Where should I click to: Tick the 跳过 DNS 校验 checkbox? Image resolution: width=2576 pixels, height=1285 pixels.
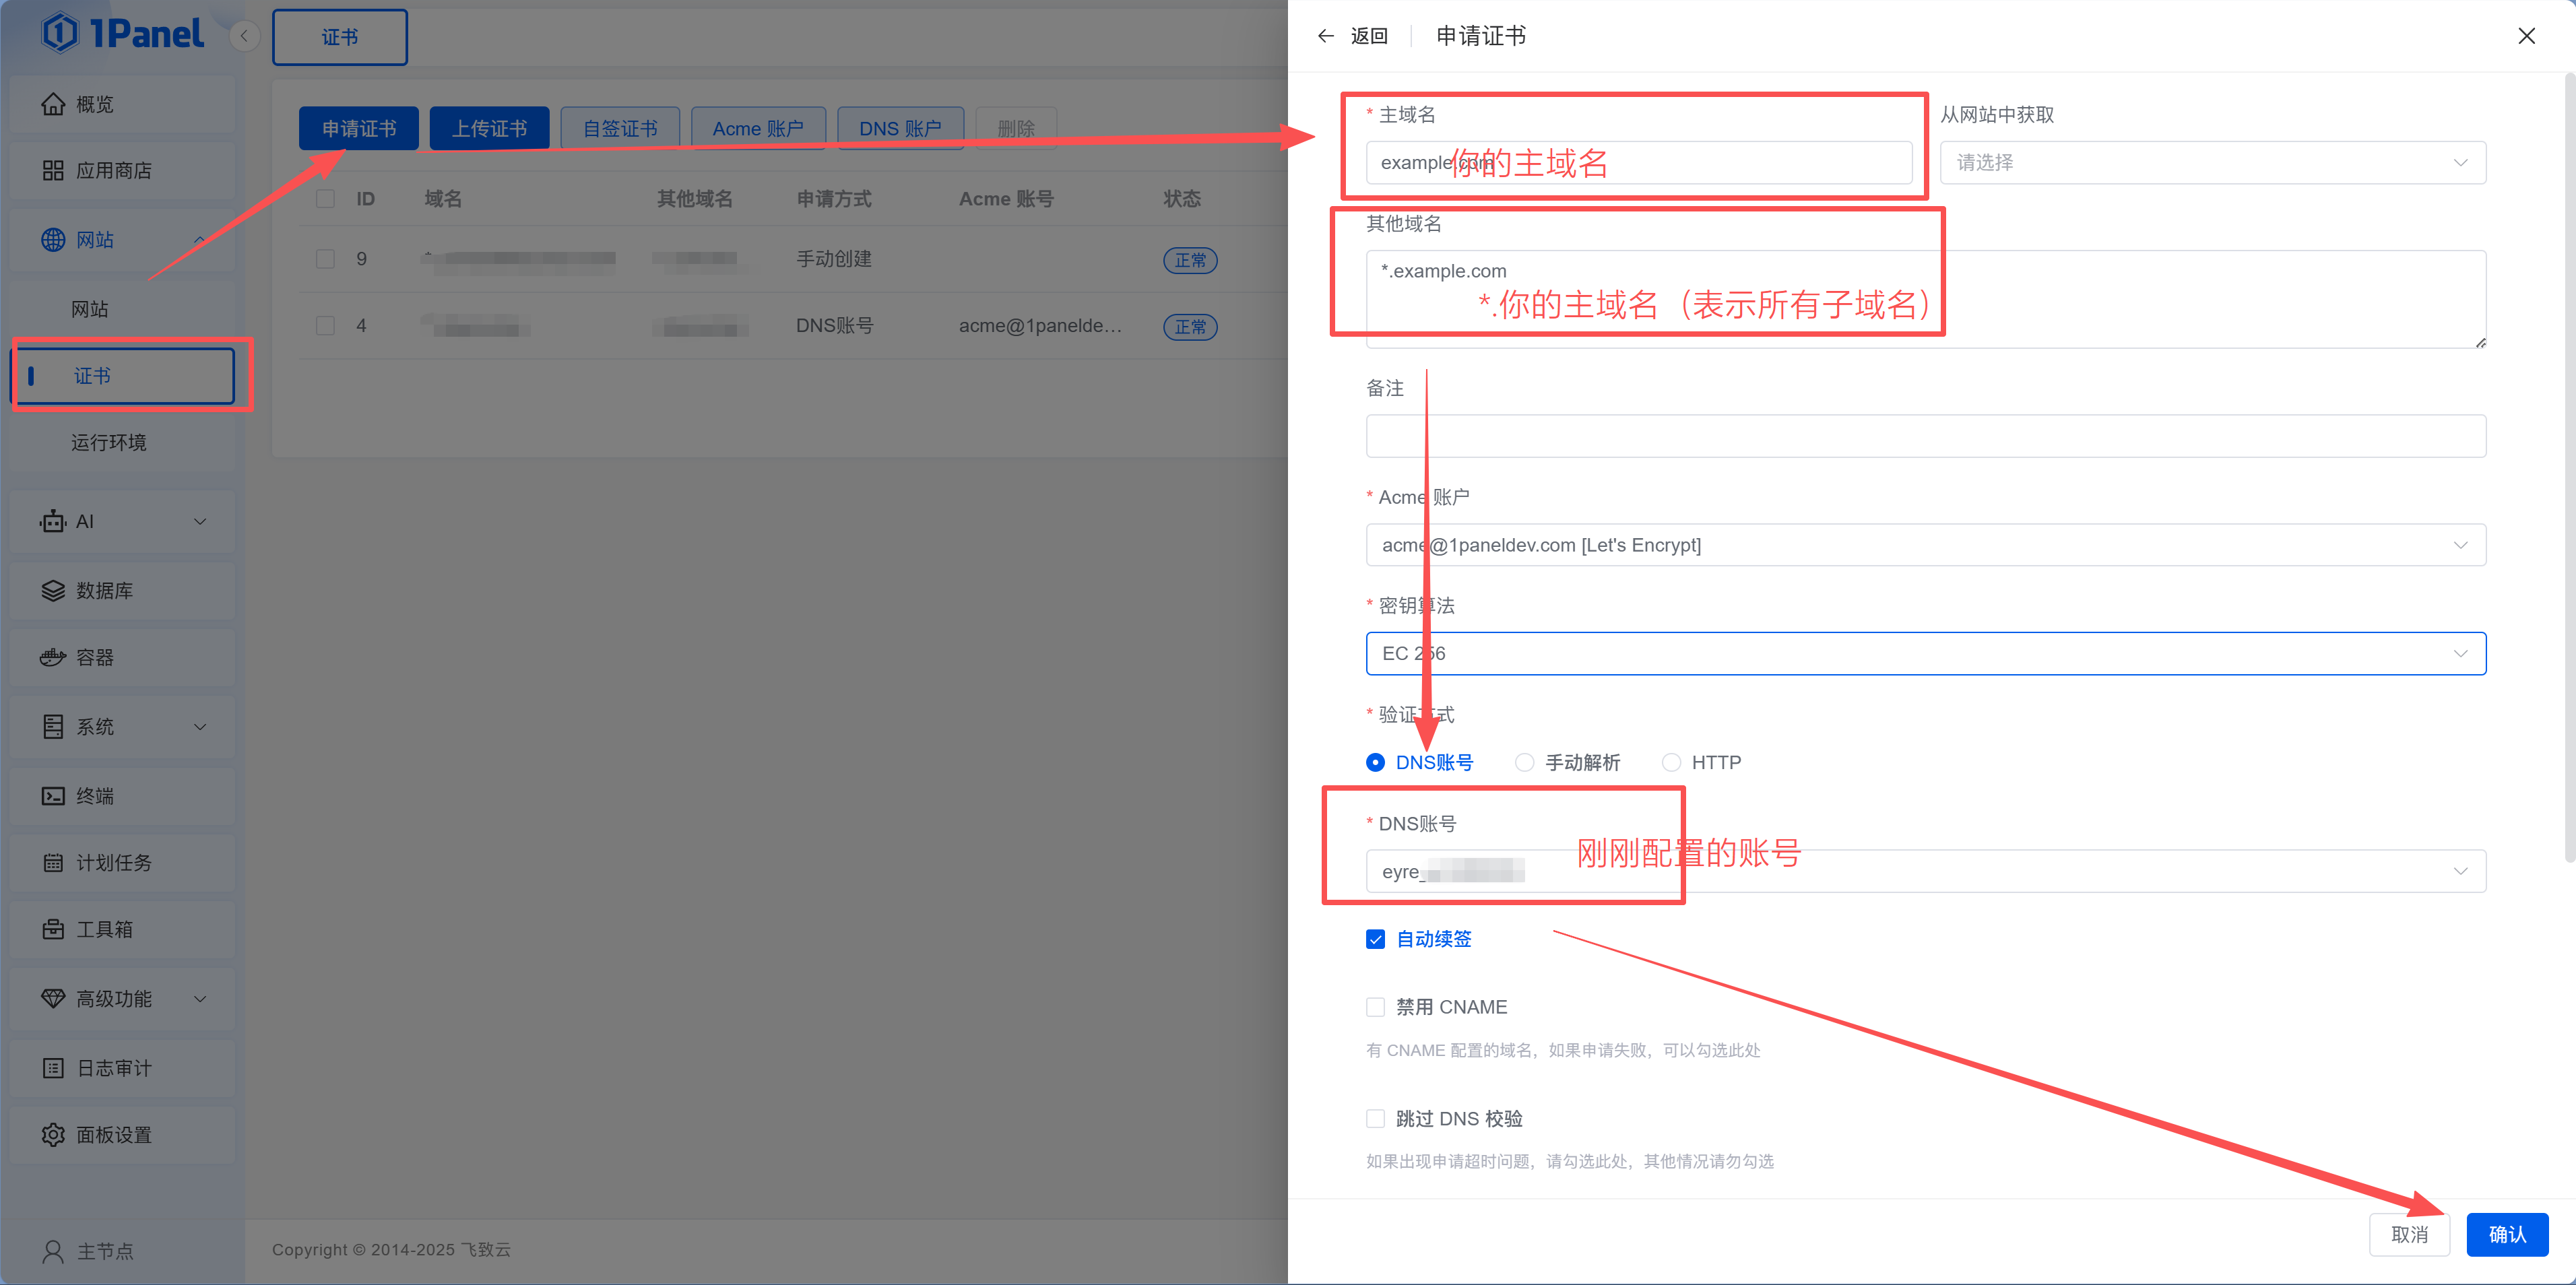tap(1376, 1119)
